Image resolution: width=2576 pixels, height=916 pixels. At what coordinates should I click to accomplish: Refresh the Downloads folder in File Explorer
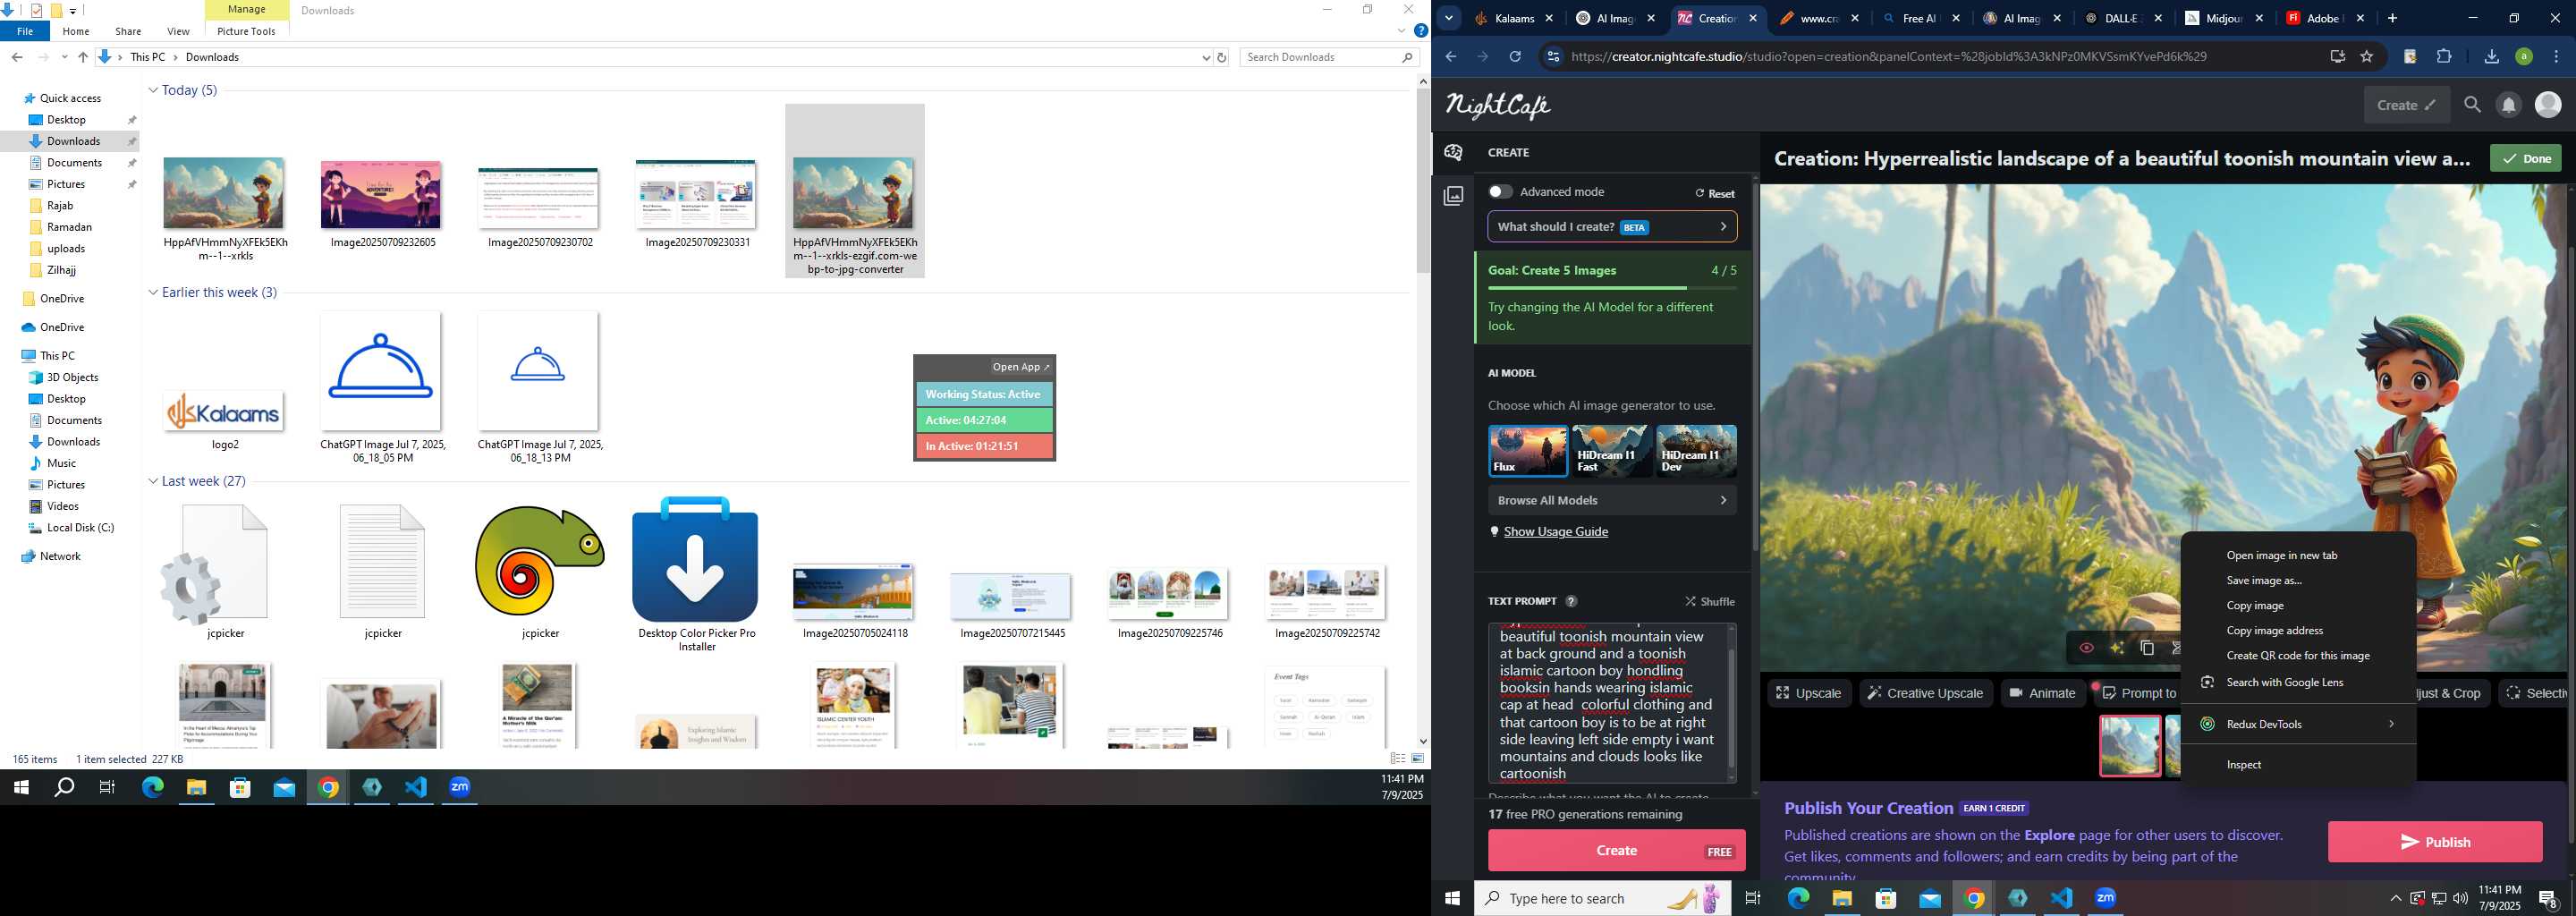(1222, 57)
